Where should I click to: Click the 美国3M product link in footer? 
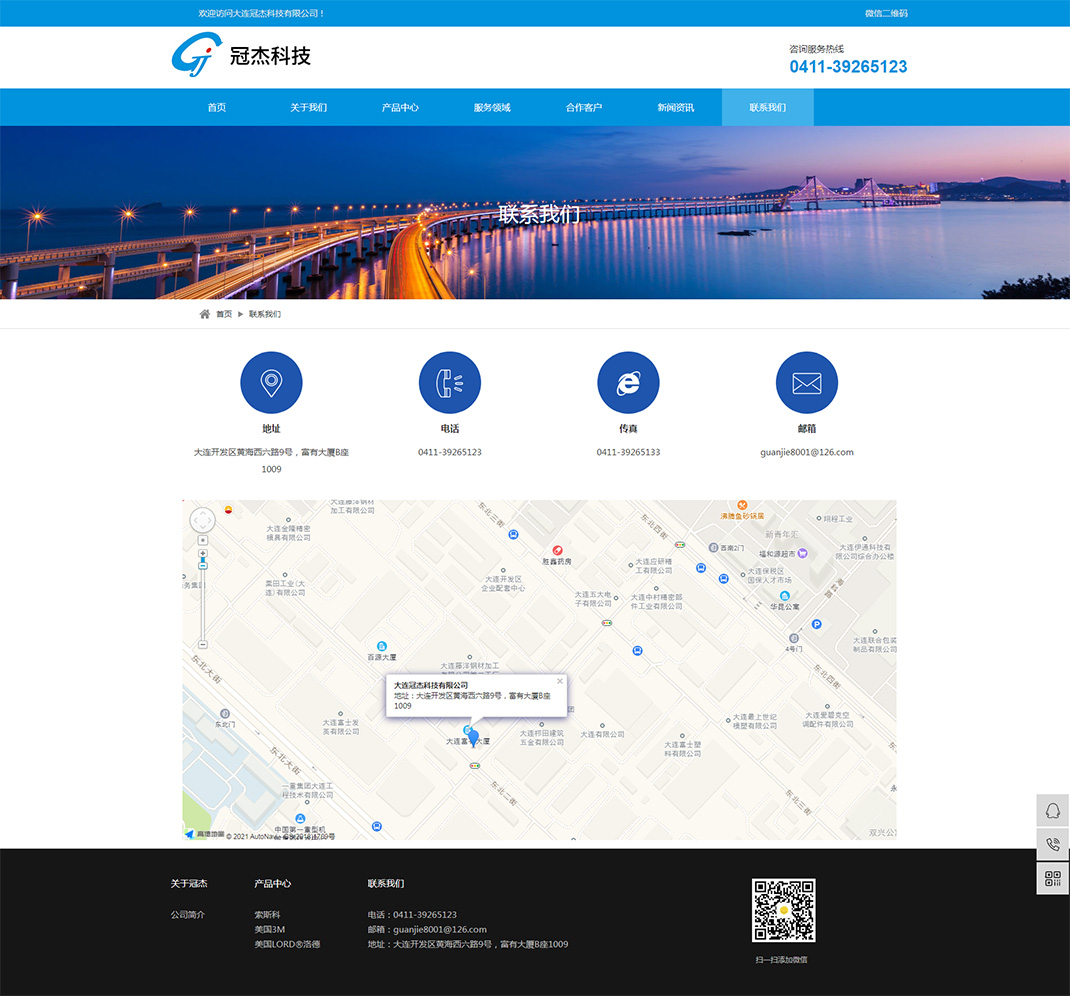(270, 929)
